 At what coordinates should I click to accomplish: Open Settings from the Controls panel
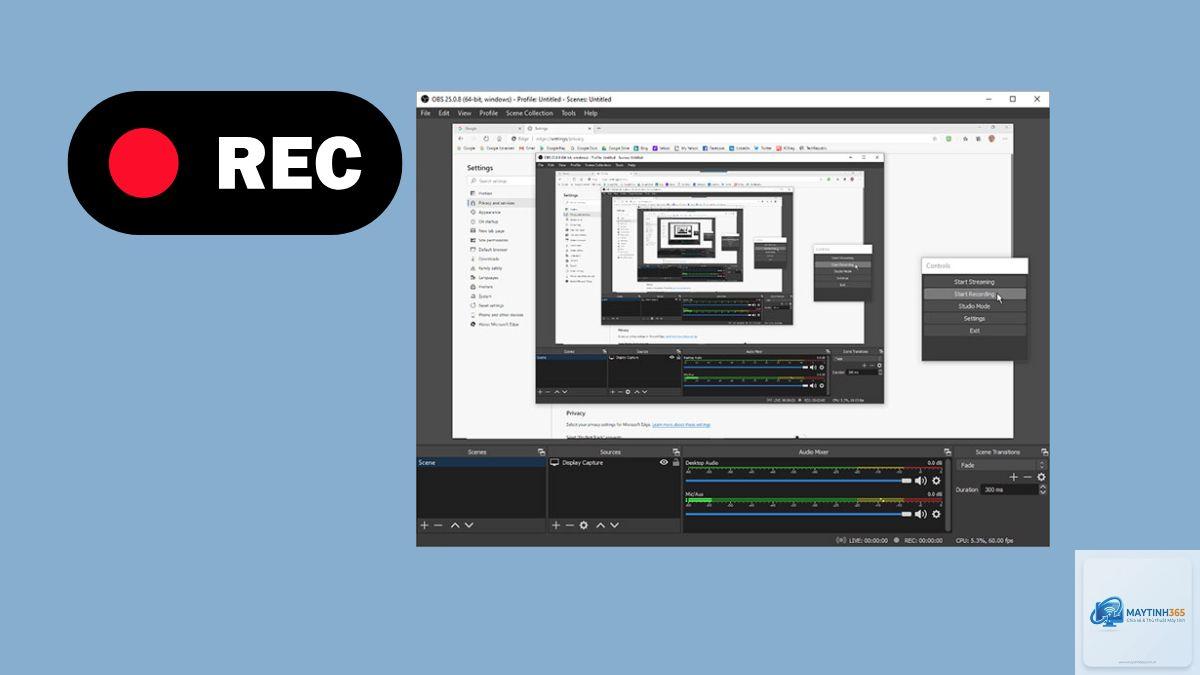[x=974, y=318]
